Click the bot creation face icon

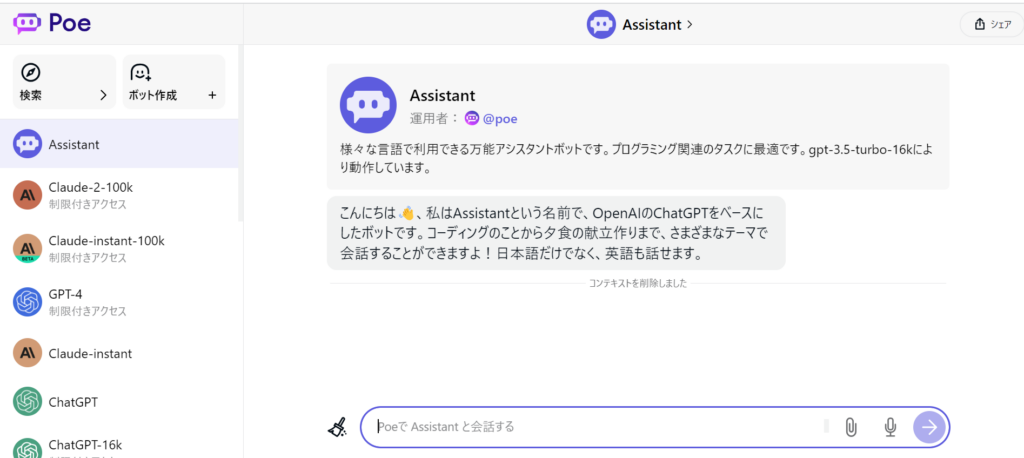(x=140, y=72)
